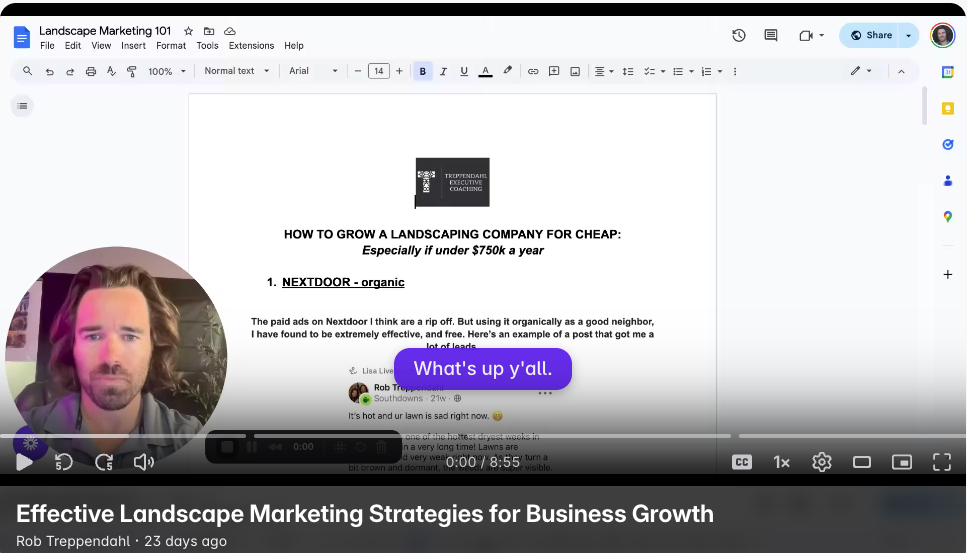Viewport: 967px width, 553px height.
Task: Open the bulleted list dropdown
Action: (x=683, y=72)
